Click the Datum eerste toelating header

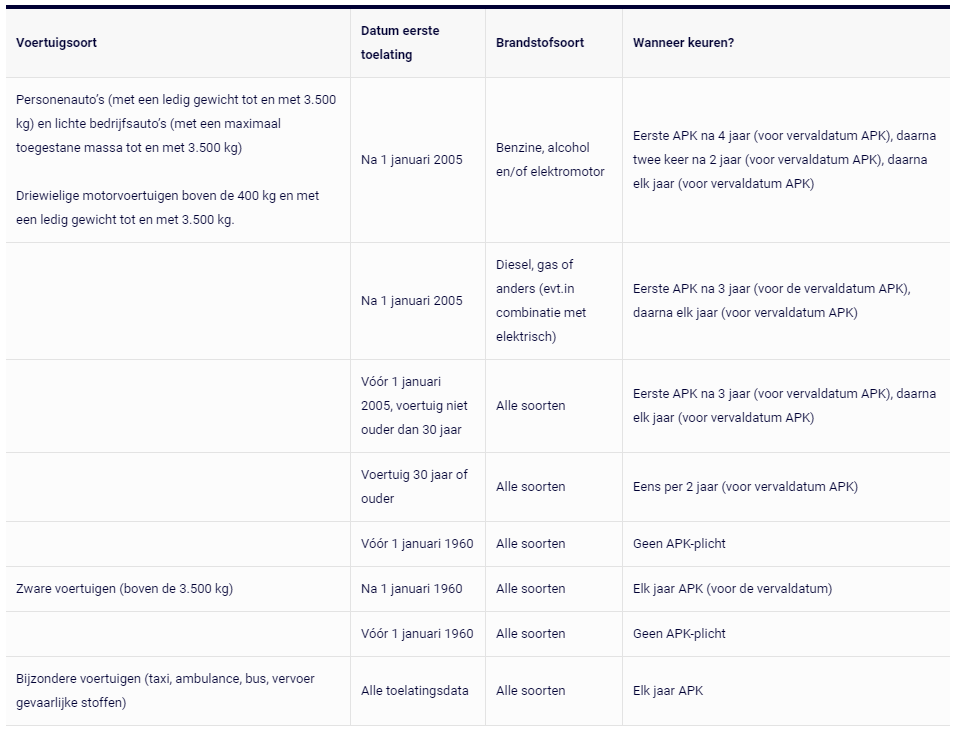tap(400, 43)
